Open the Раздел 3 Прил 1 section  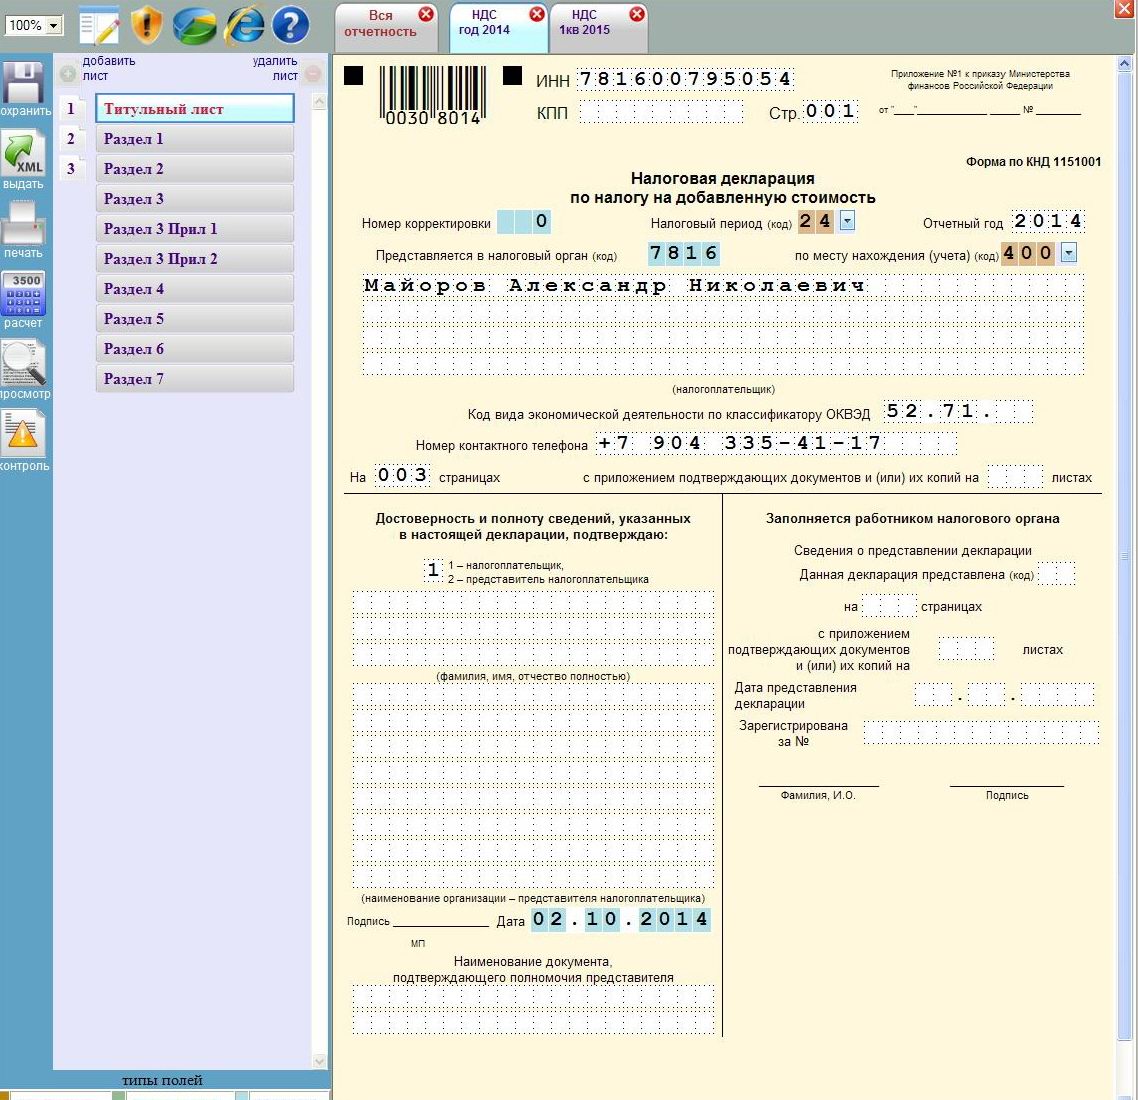pos(194,229)
